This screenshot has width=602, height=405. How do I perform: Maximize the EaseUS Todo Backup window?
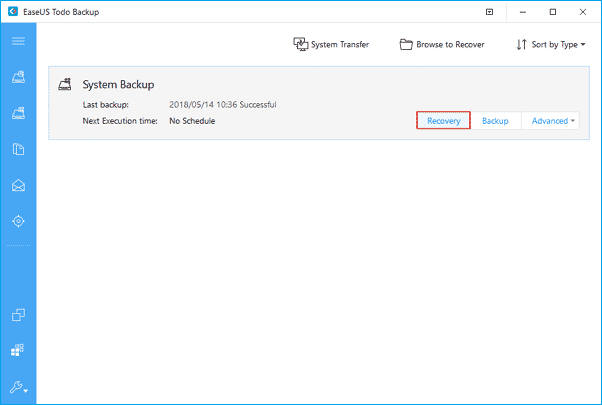click(552, 12)
